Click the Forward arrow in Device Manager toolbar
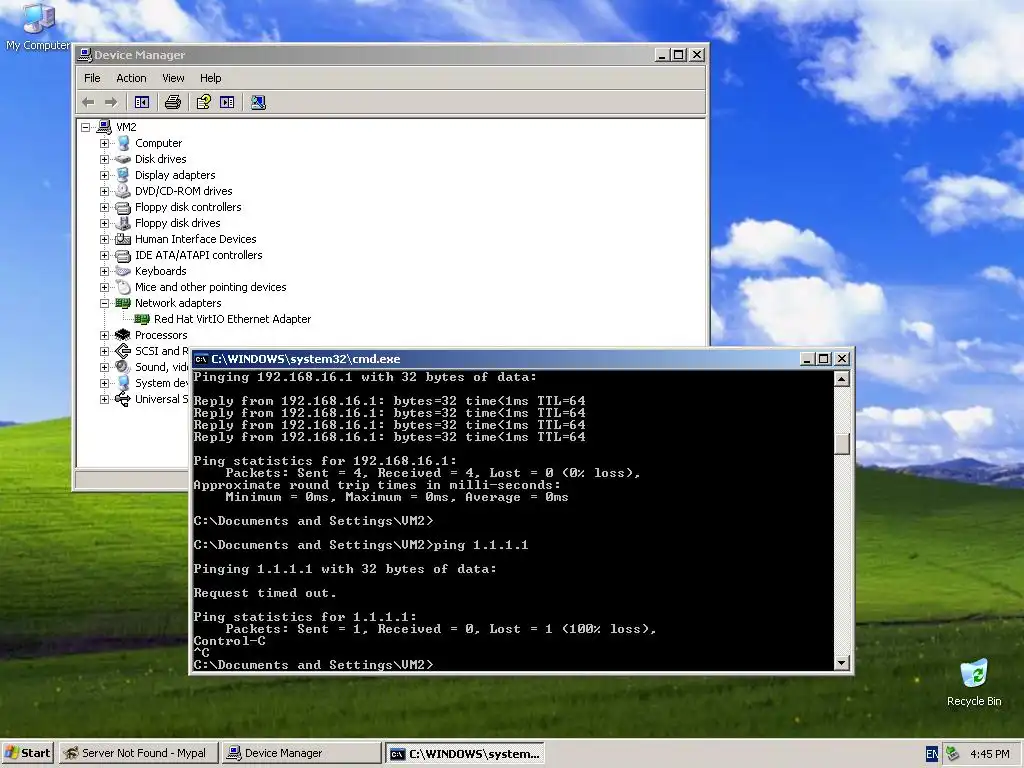Image resolution: width=1024 pixels, height=768 pixels. click(111, 103)
